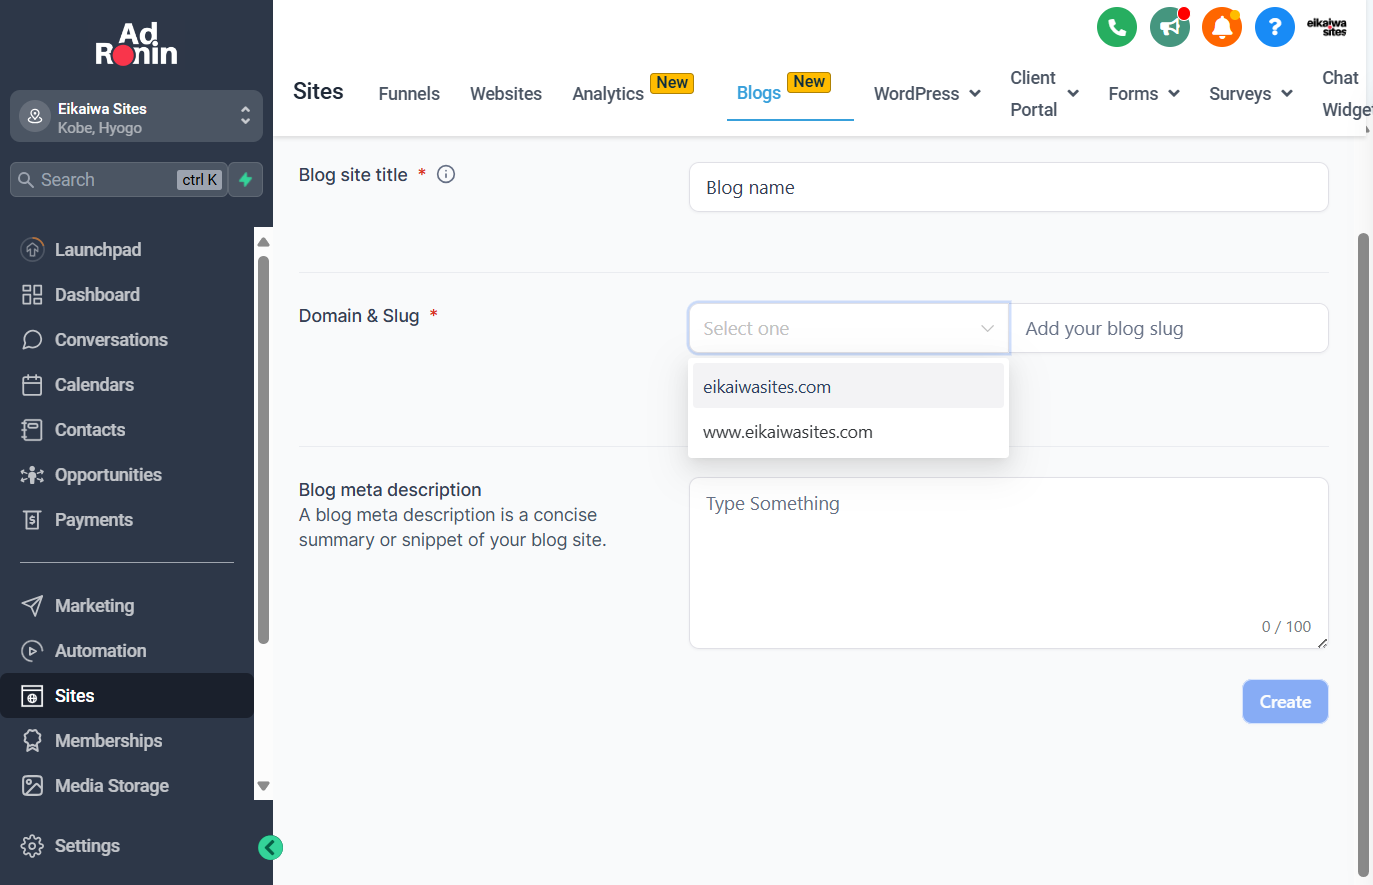Click the domain Select one dropdown
Image resolution: width=1373 pixels, height=885 pixels.
coord(849,328)
